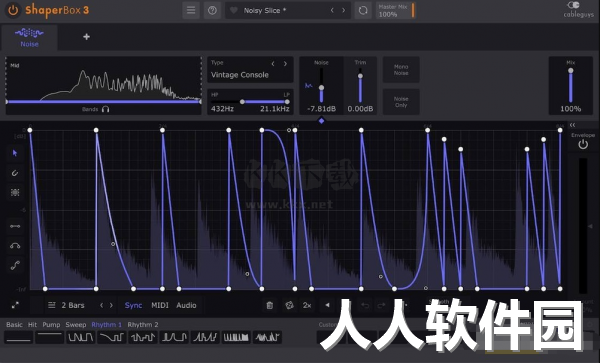Viewport: 600px width, 363px height.
Task: Open the Sweep preset category
Action: click(76, 325)
